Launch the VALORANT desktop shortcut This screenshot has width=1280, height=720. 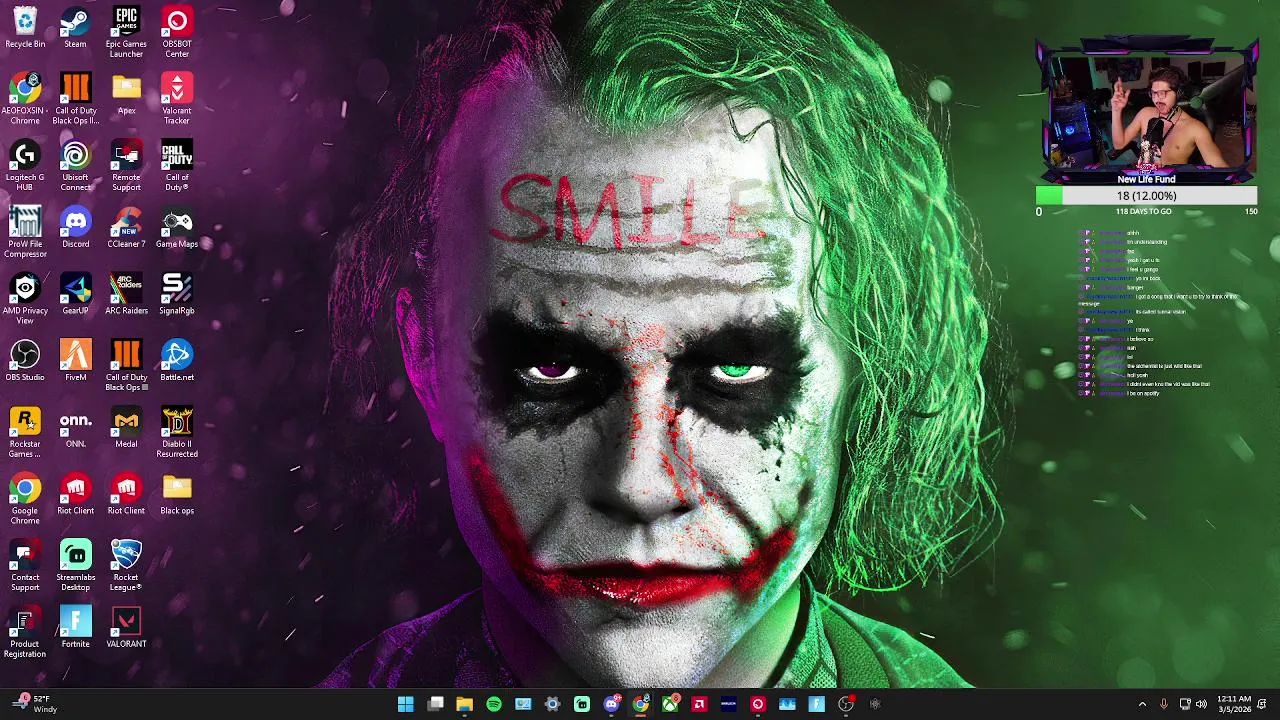(126, 628)
